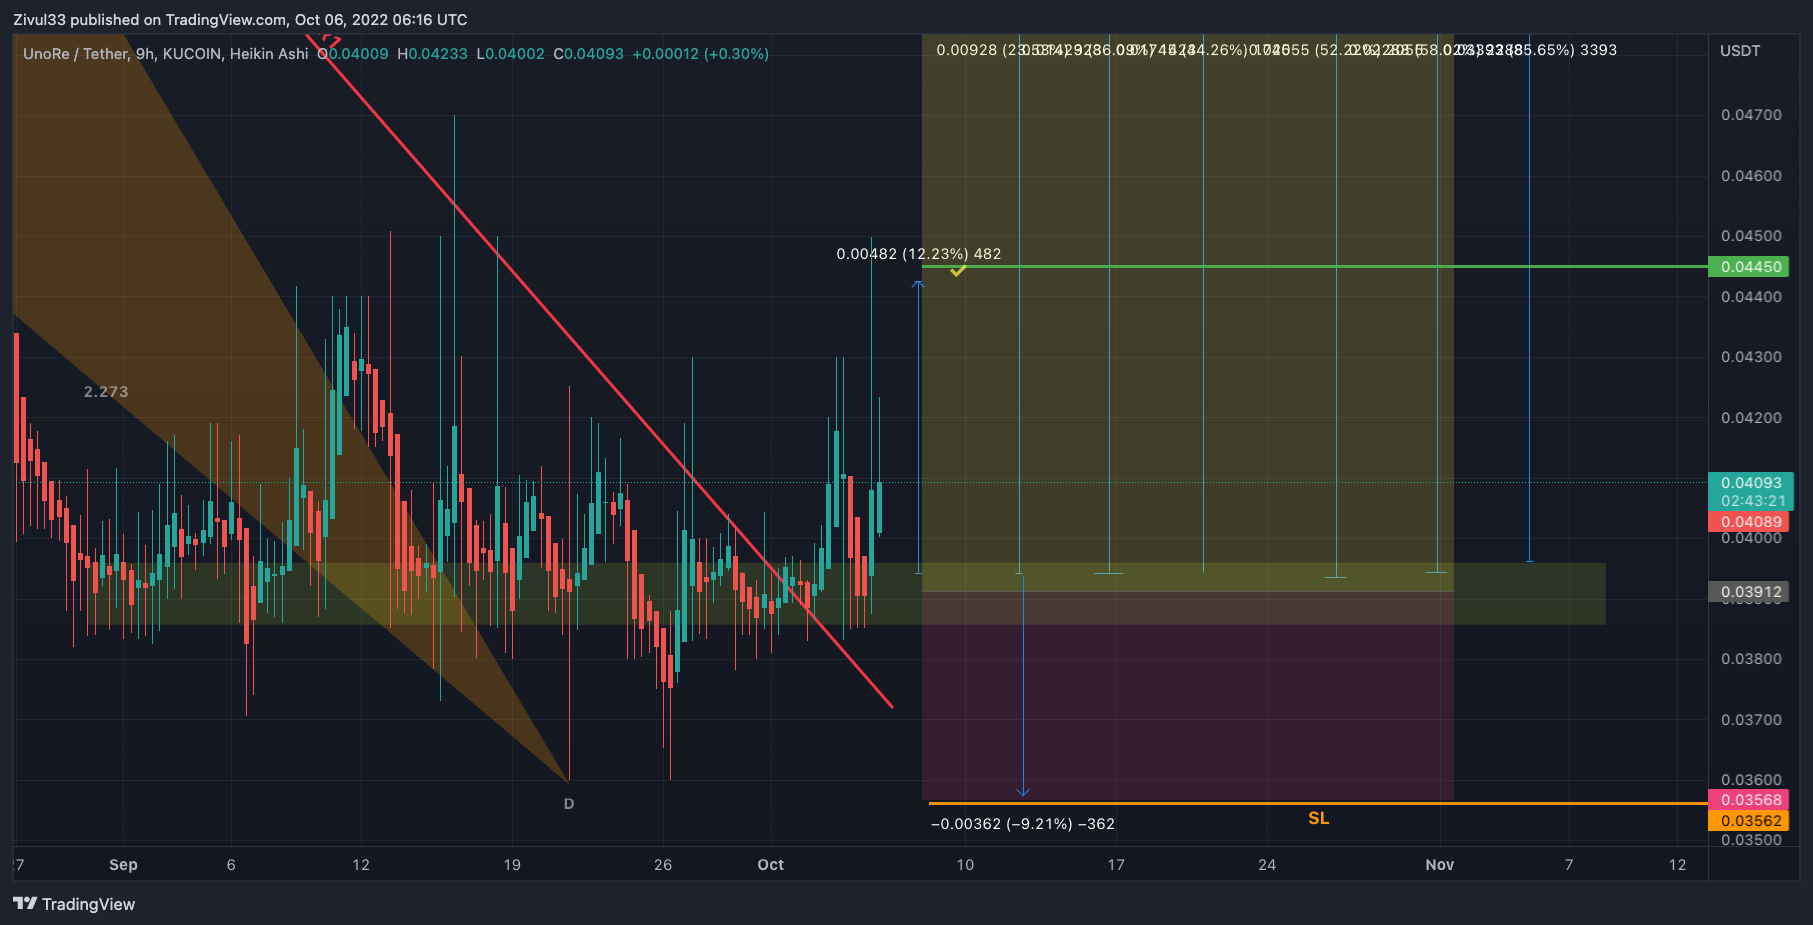This screenshot has width=1813, height=925.
Task: Click the 6 date label after Sep
Action: point(231,865)
